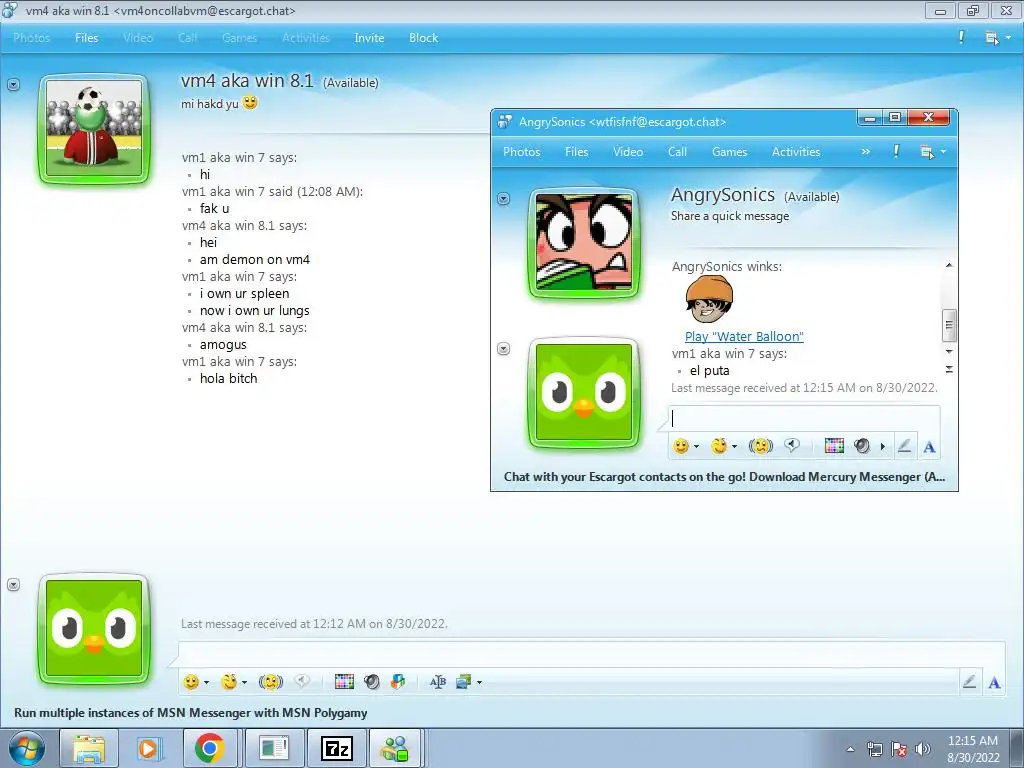Click the Mercury Messenger download banner

click(724, 477)
